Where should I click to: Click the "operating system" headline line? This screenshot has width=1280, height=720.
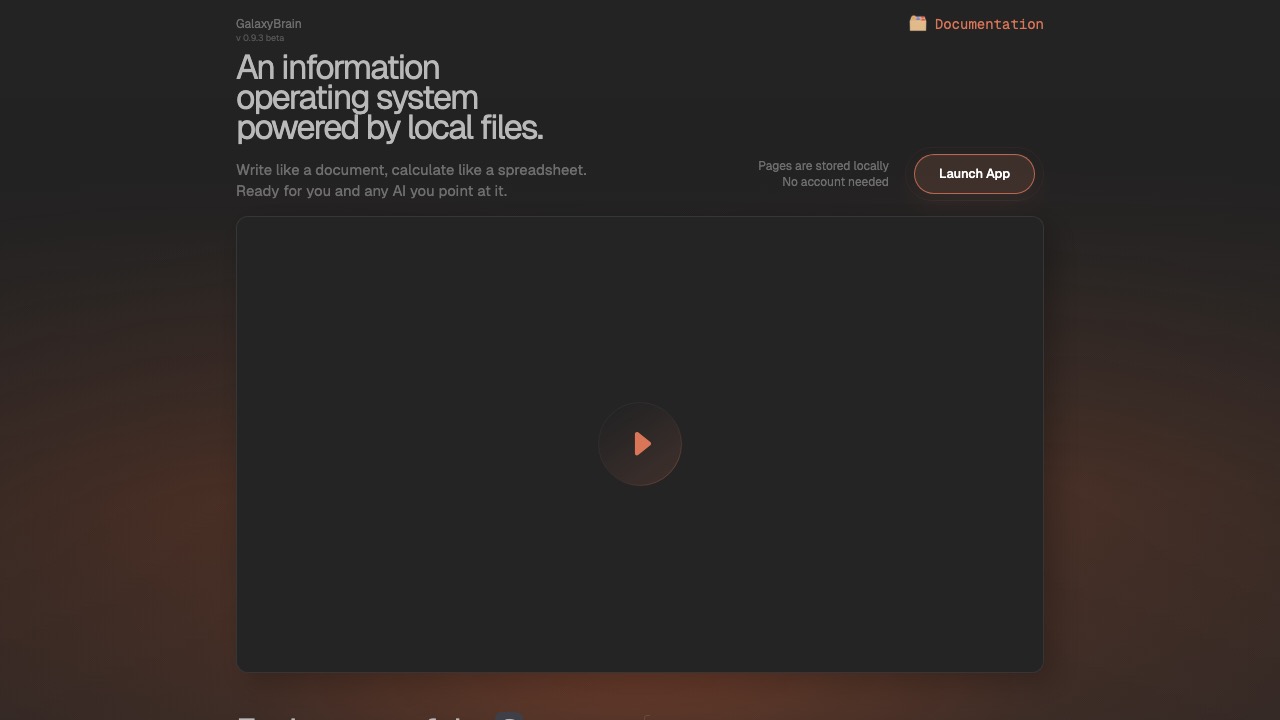click(356, 98)
